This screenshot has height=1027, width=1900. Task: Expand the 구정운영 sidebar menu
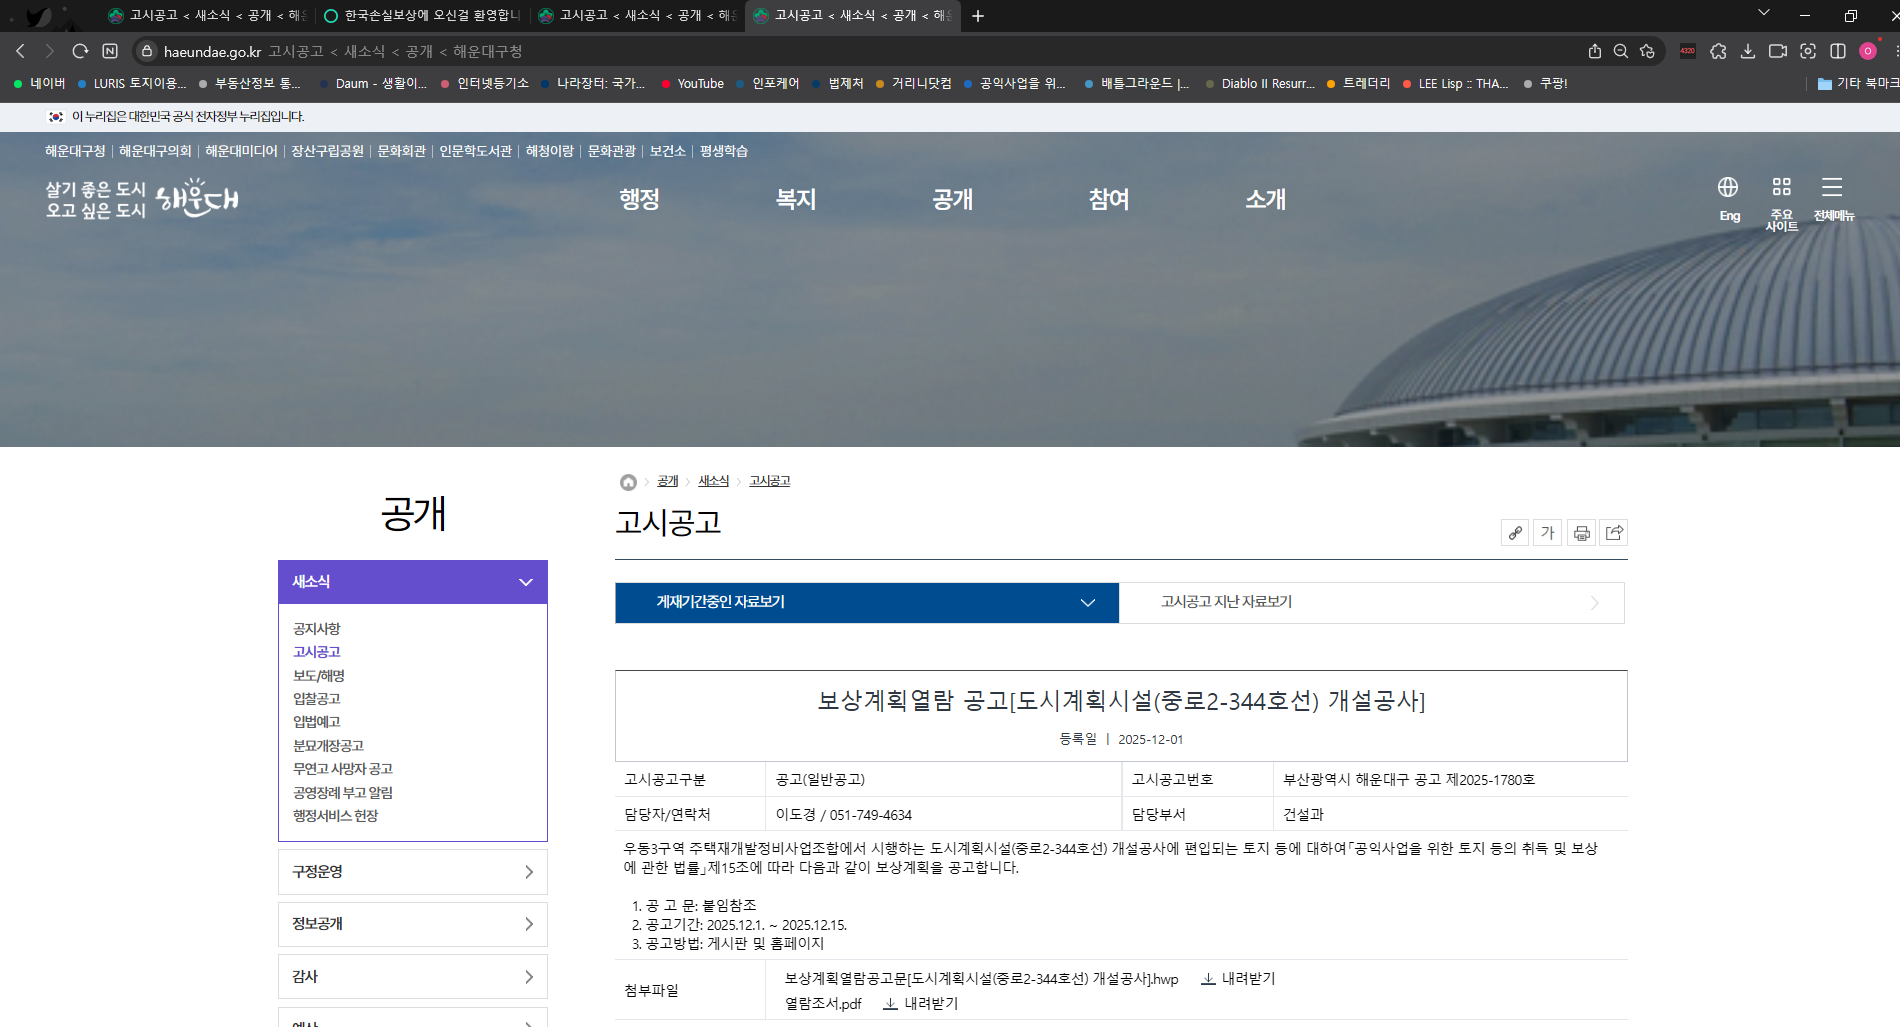point(412,872)
